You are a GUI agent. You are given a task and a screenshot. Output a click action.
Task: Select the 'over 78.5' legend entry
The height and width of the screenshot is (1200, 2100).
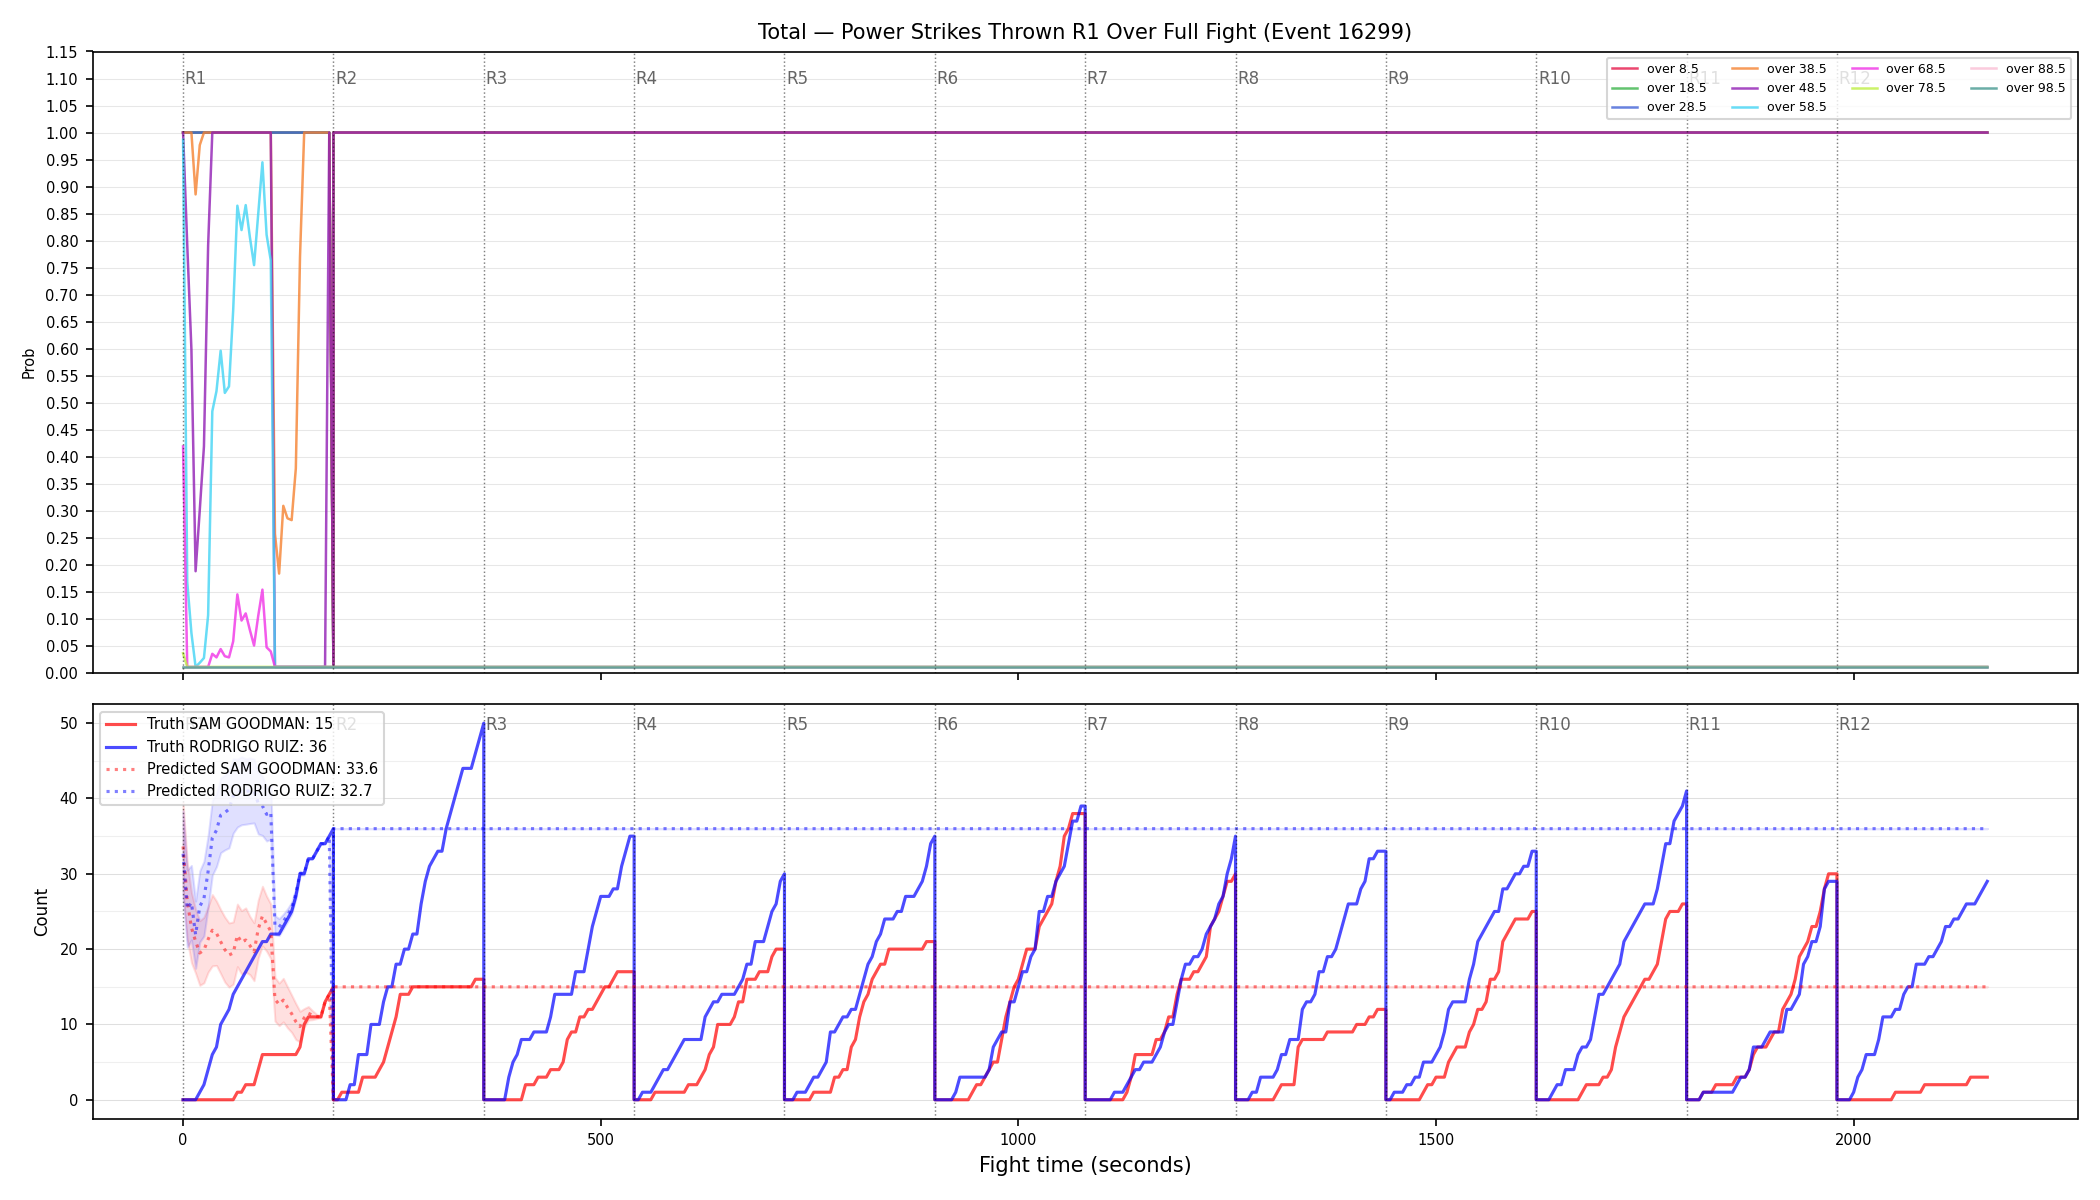point(1898,88)
